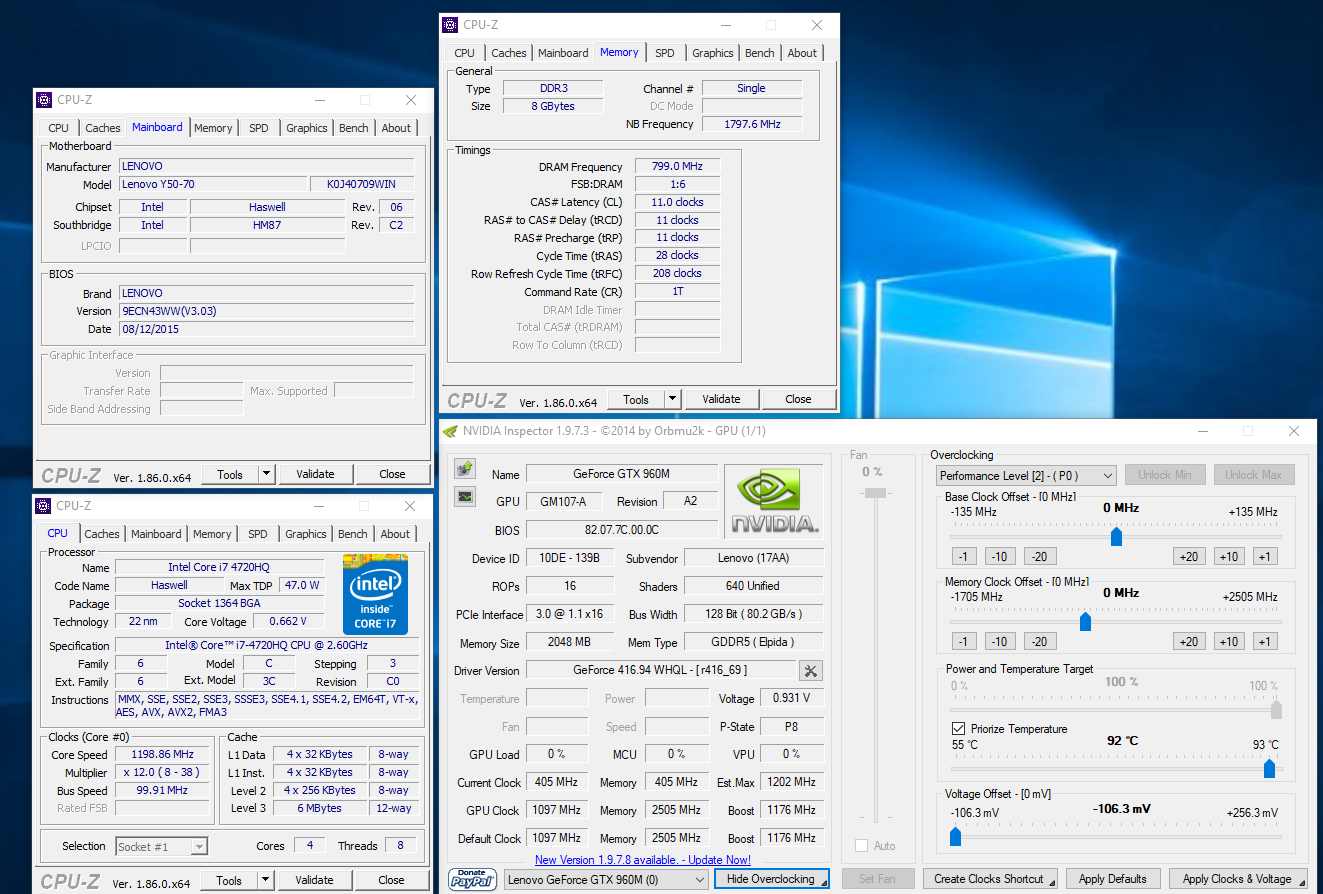
Task: Click the Lenovo Y50-70 model field
Action: 215,185
